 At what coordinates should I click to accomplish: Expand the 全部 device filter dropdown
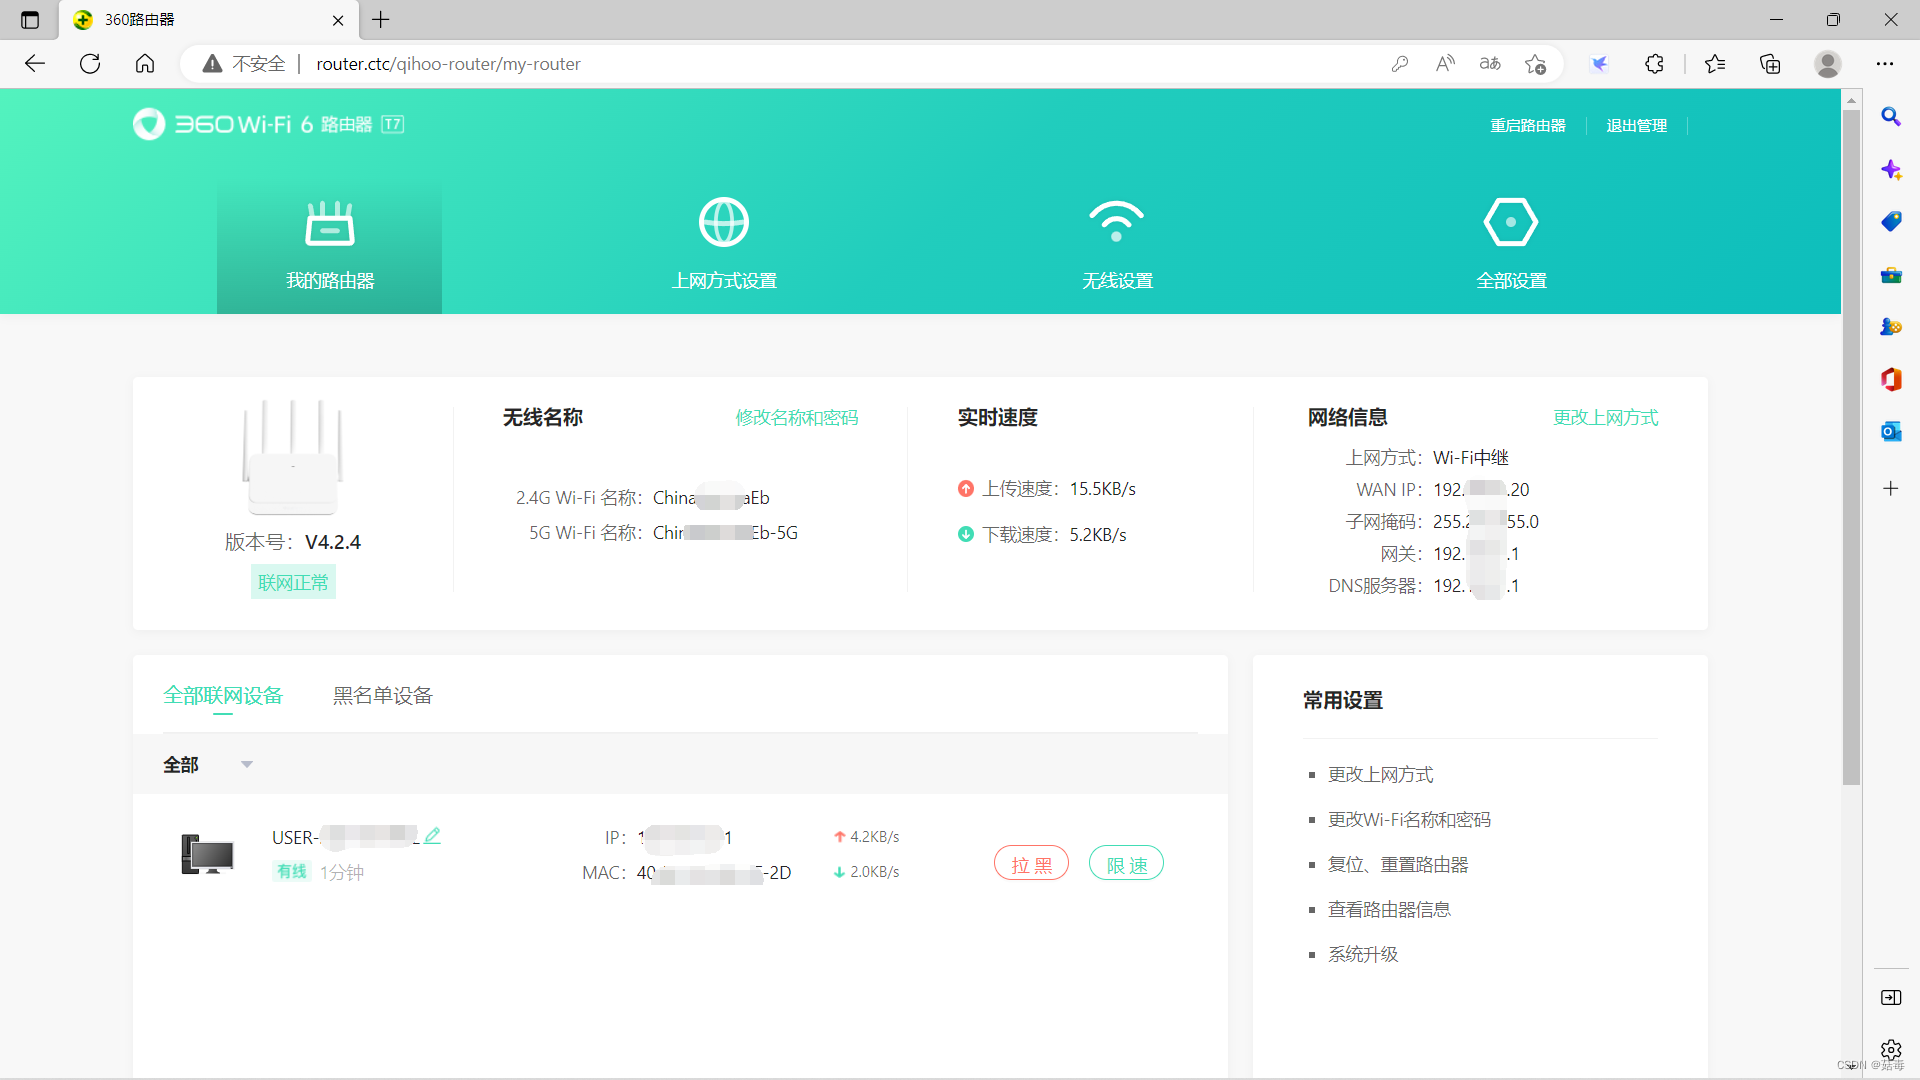(246, 765)
